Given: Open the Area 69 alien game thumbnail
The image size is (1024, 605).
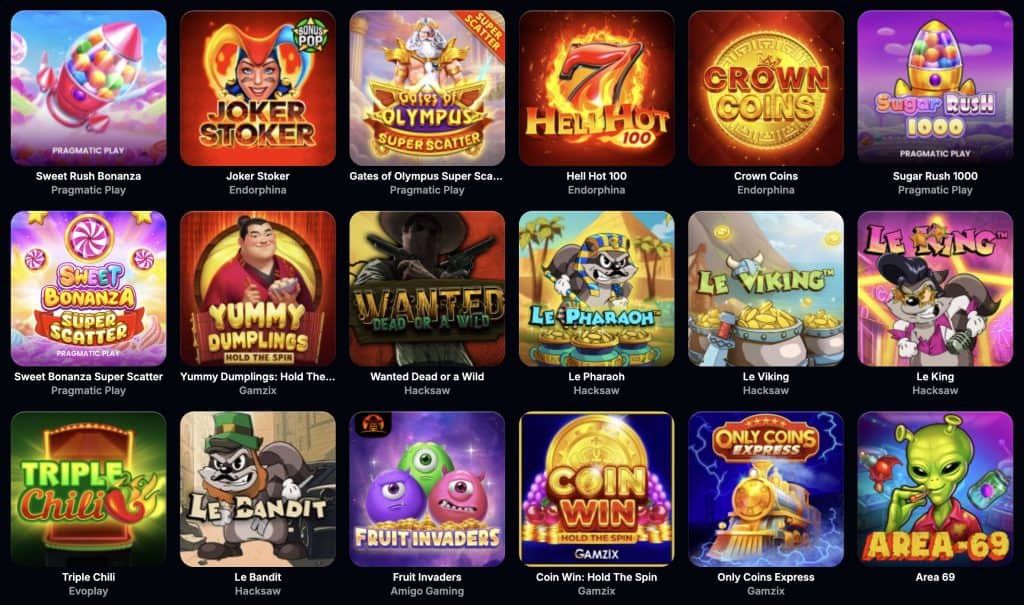Looking at the screenshot, I should [935, 489].
